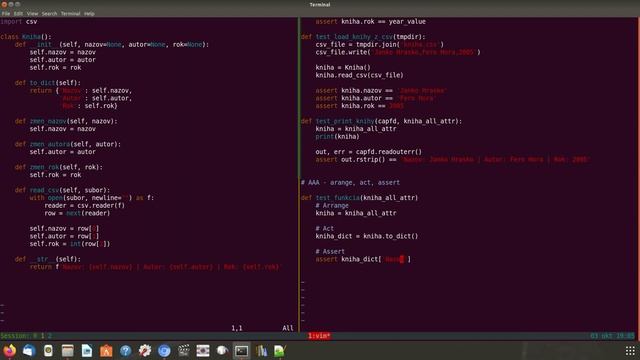Open LibreOffice Writer from the dock
Image resolution: width=640 pixels, height=360 pixels.
click(87, 351)
